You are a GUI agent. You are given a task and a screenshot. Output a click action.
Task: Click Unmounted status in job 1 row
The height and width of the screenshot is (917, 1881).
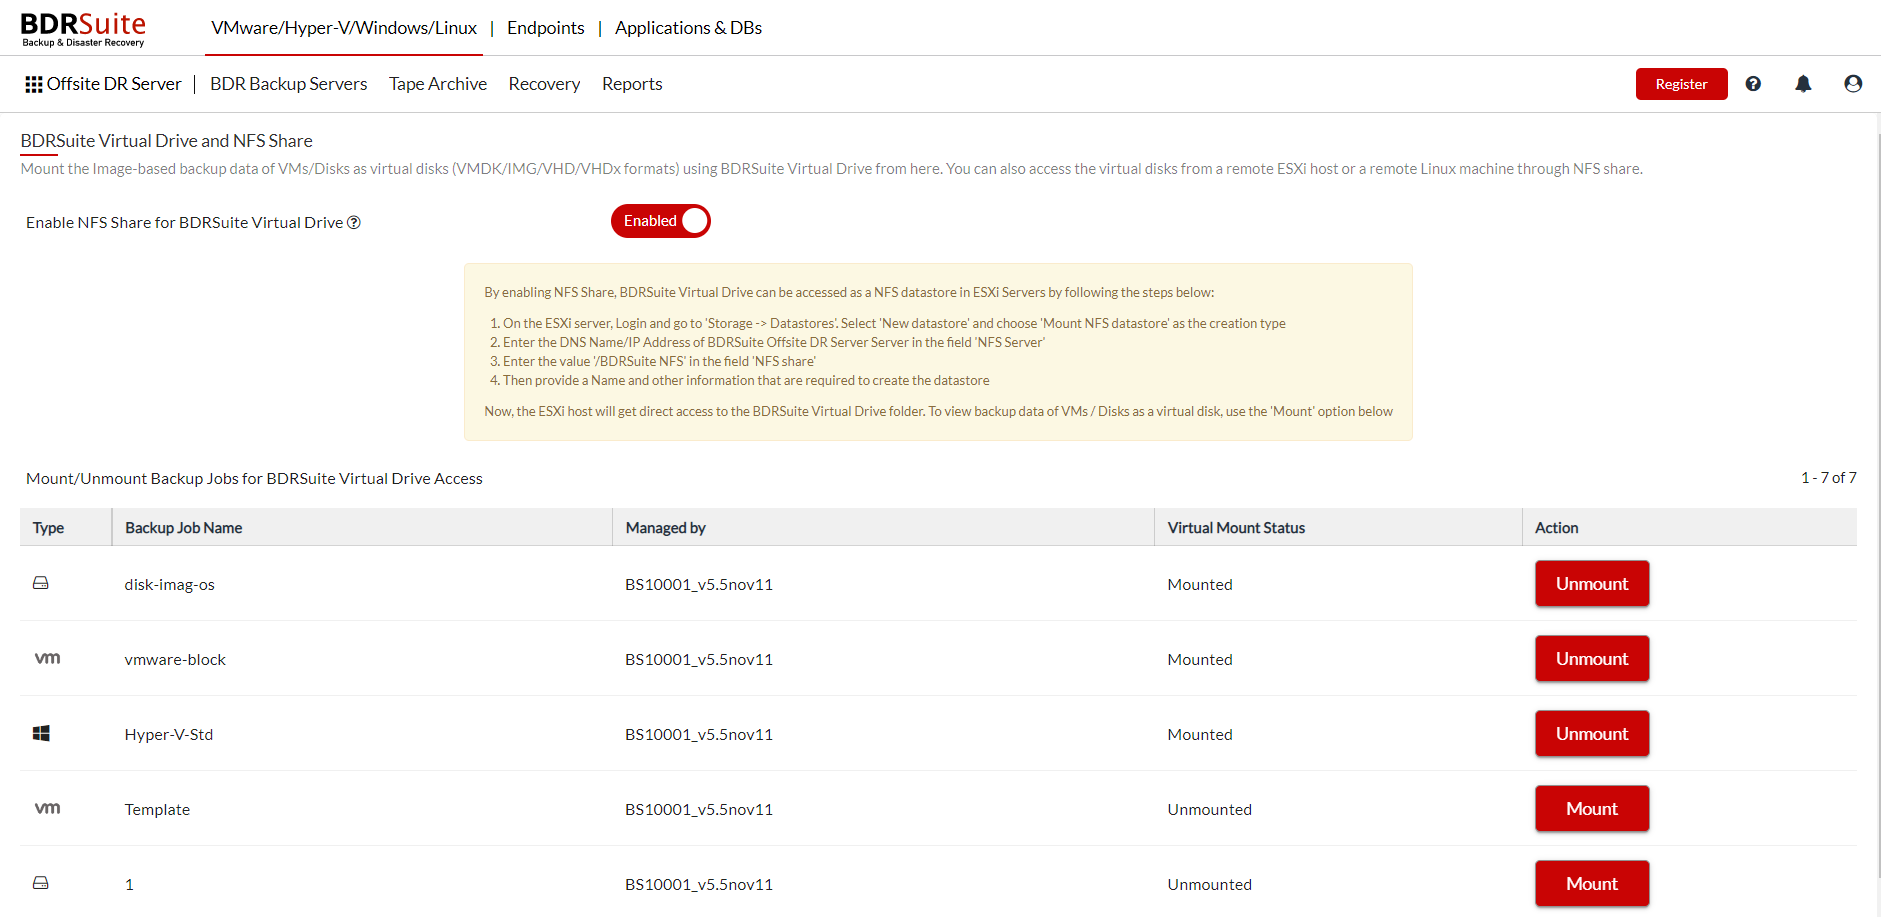pos(1210,885)
